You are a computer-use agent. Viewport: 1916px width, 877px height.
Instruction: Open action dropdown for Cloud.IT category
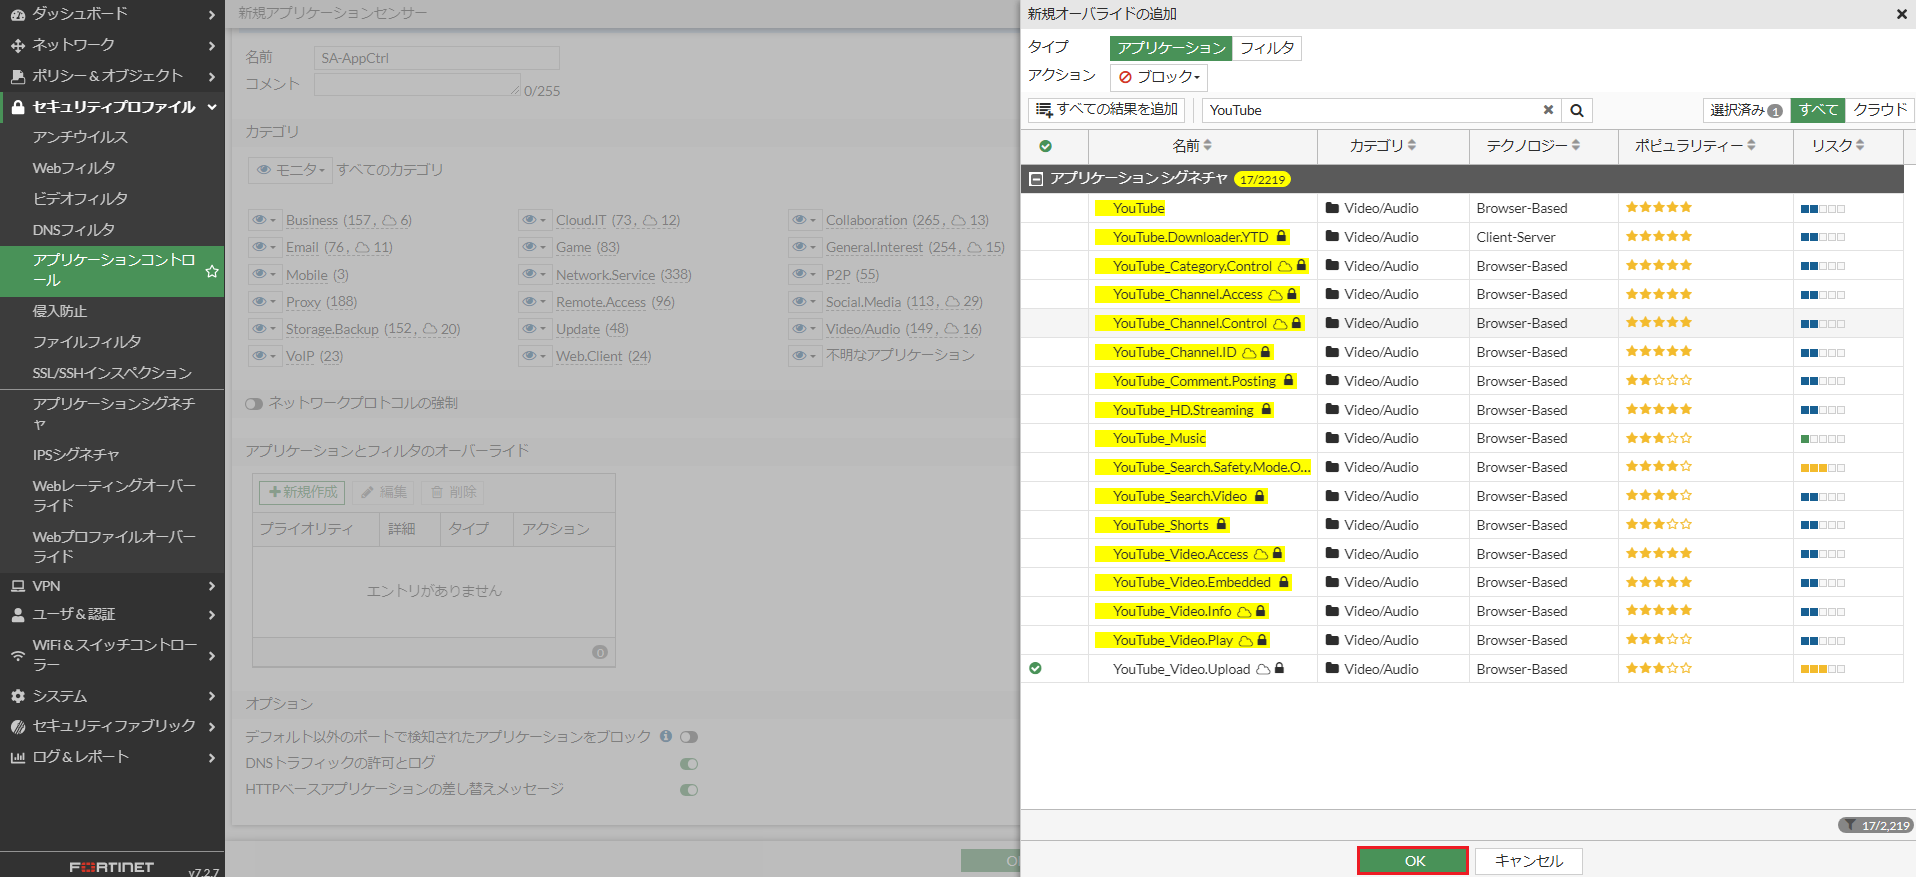pos(534,220)
